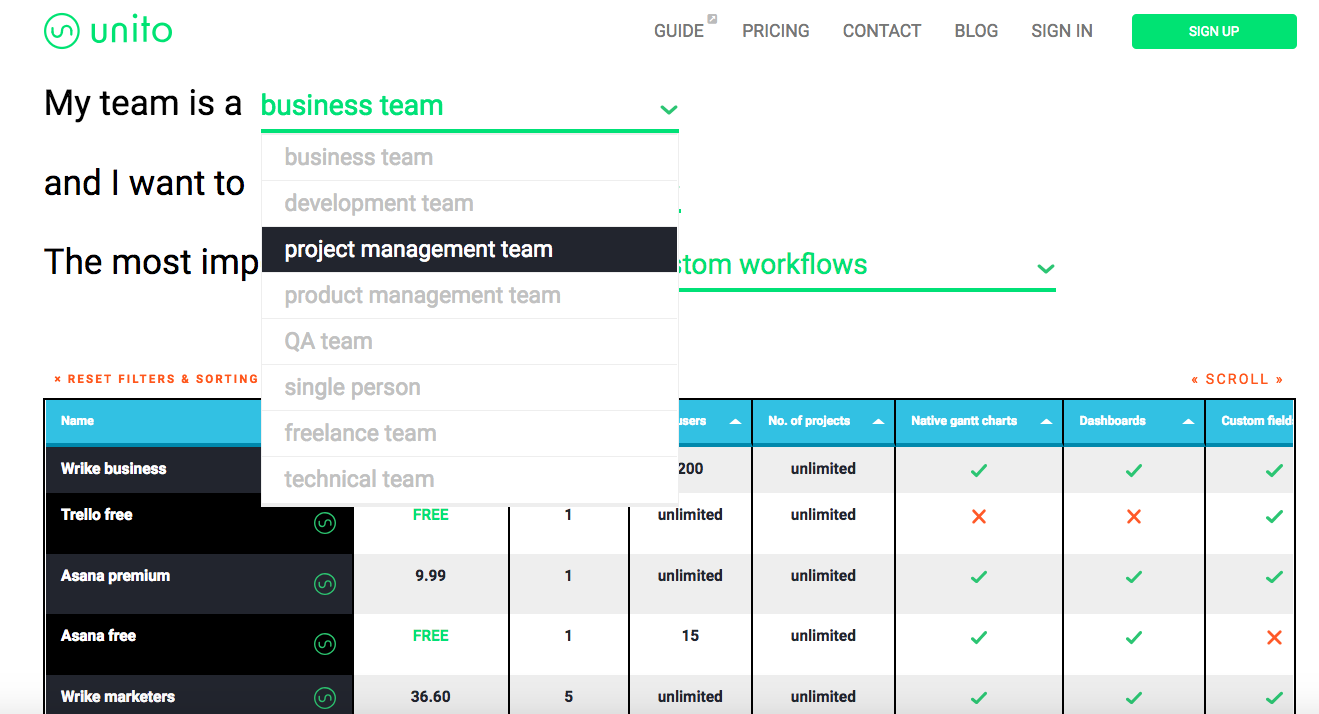Image resolution: width=1319 pixels, height=714 pixels.
Task: Click projects 'unlimited' in Wrike business row
Action: click(x=823, y=468)
